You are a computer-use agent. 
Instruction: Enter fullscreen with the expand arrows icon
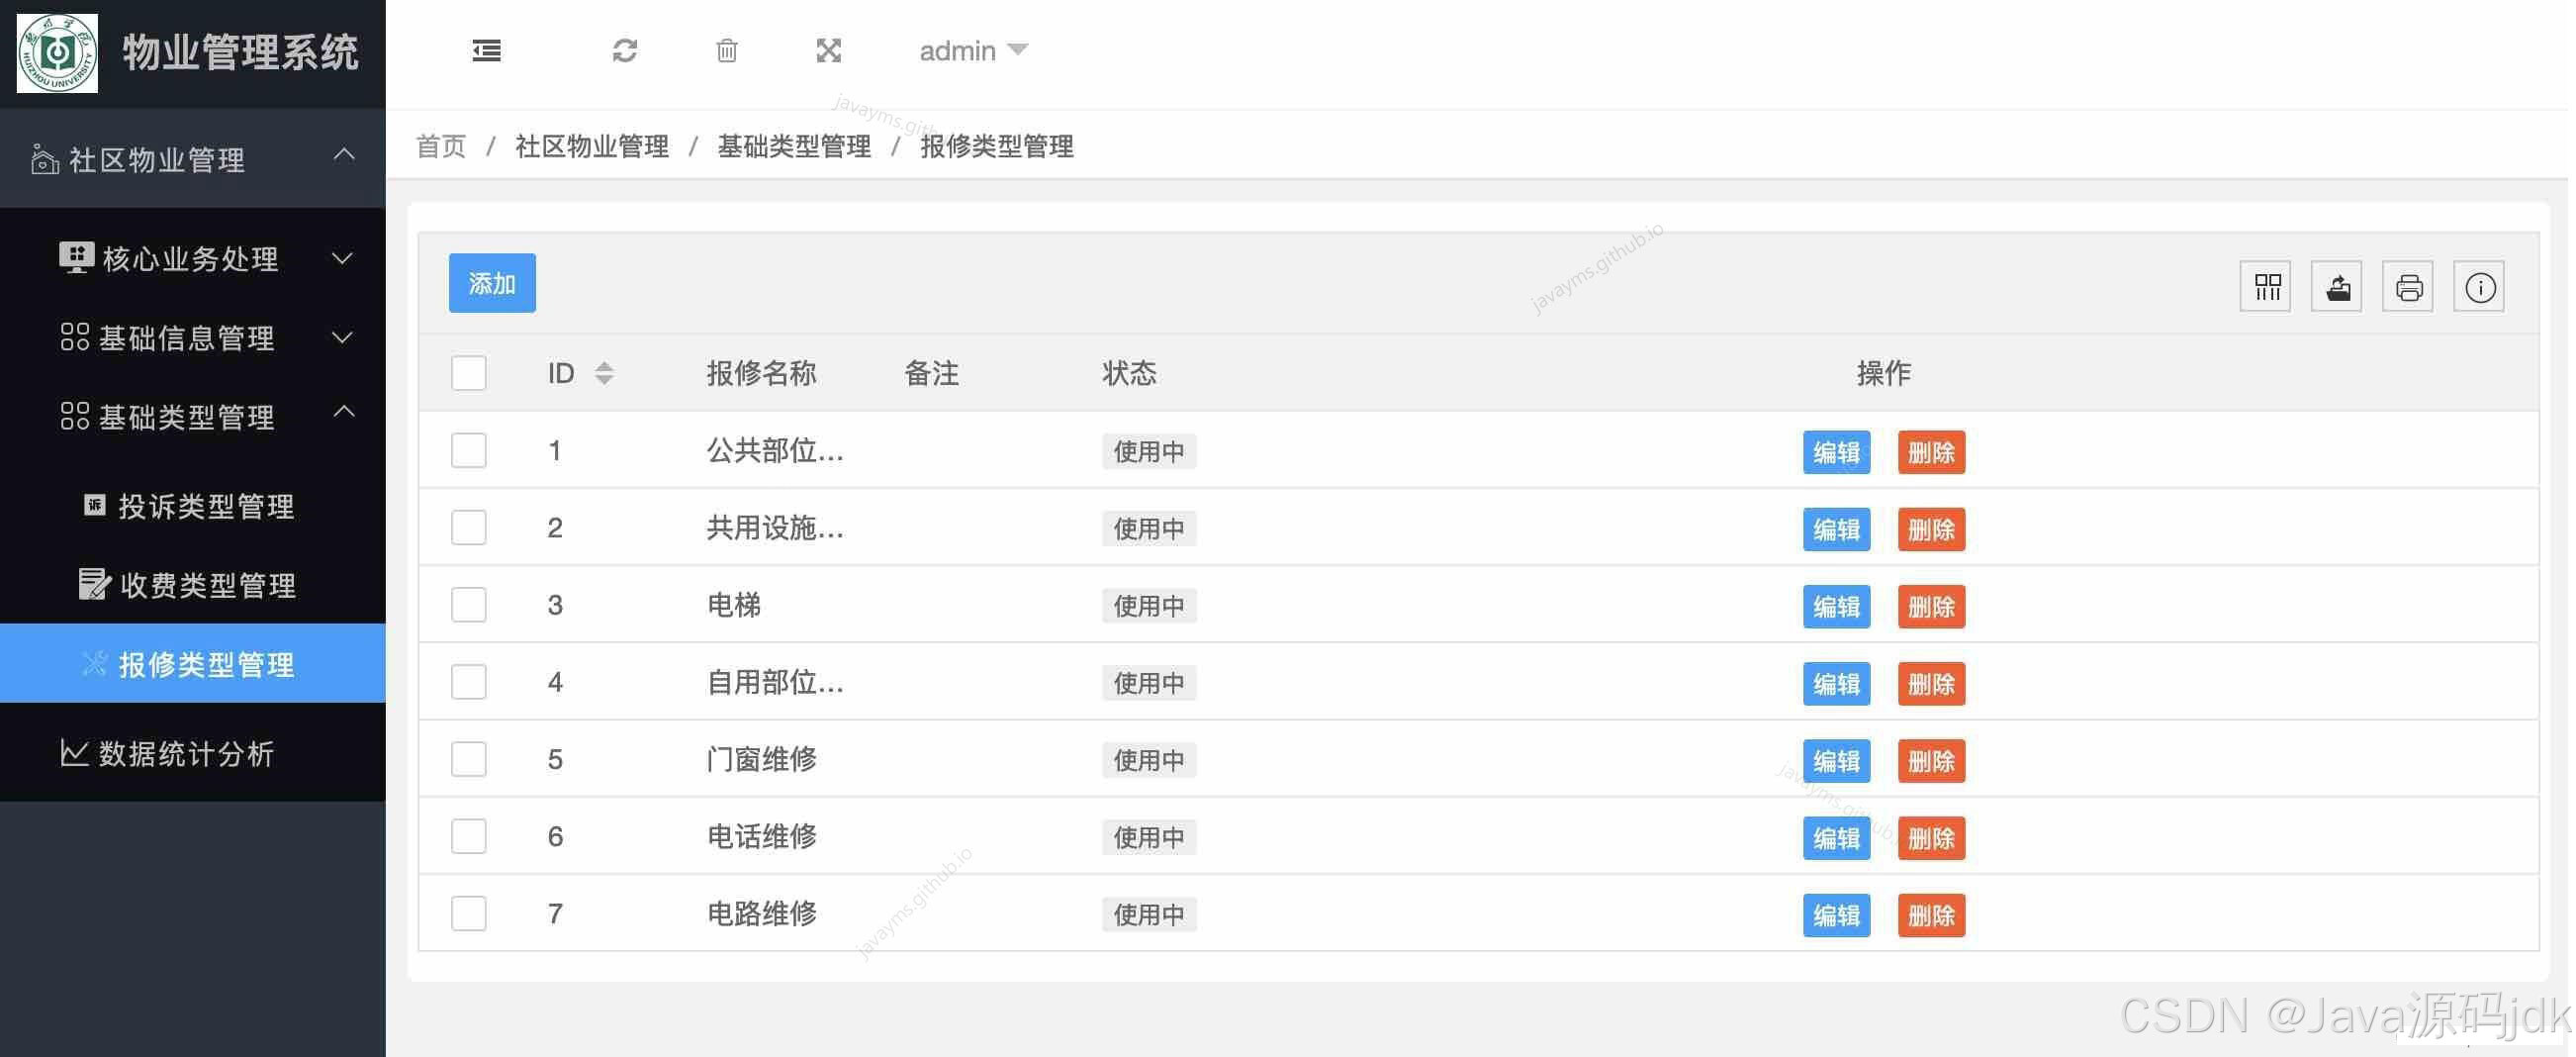[x=829, y=50]
